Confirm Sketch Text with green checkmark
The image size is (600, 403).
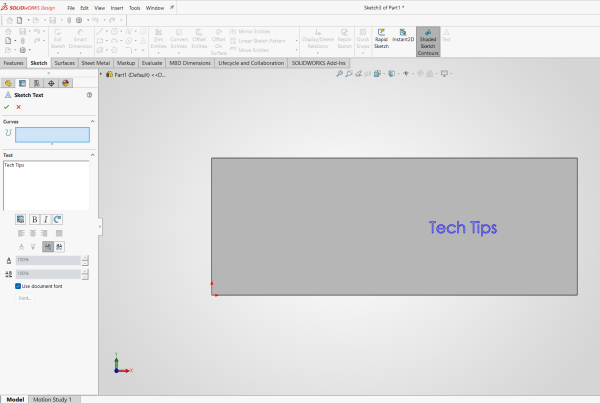(7, 107)
